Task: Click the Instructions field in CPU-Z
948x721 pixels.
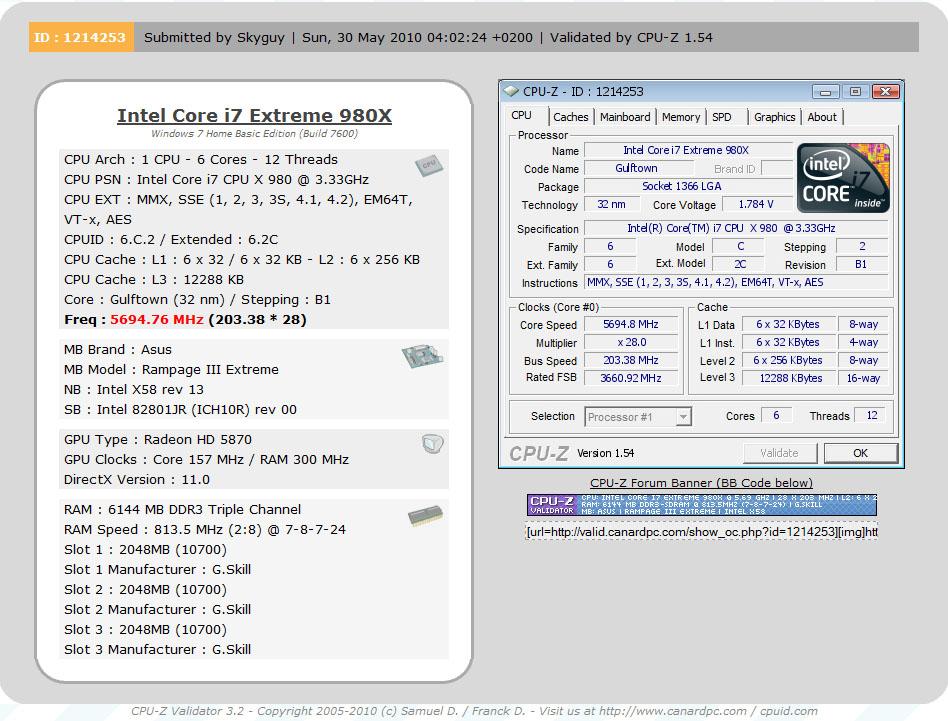Action: coord(736,282)
